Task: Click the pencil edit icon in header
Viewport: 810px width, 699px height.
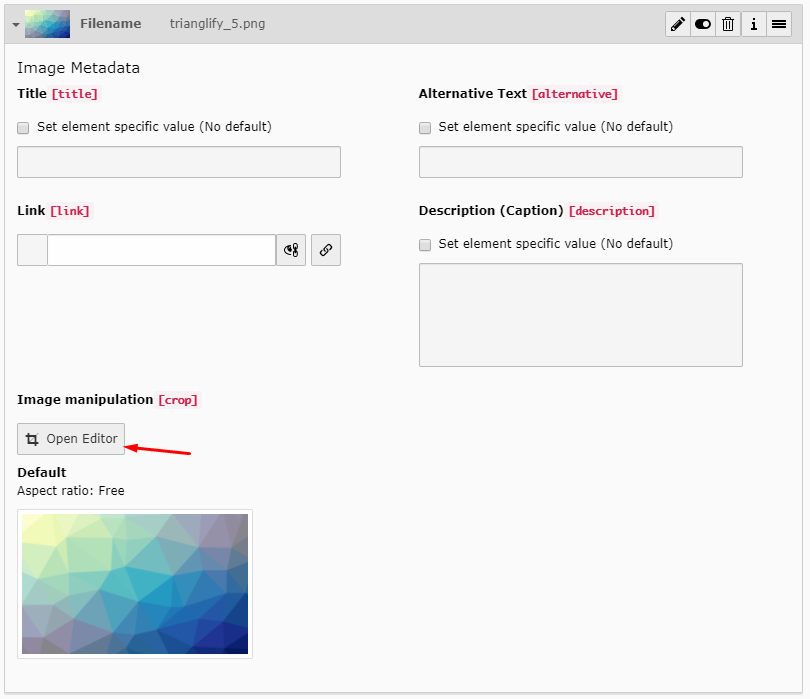Action: tap(678, 24)
